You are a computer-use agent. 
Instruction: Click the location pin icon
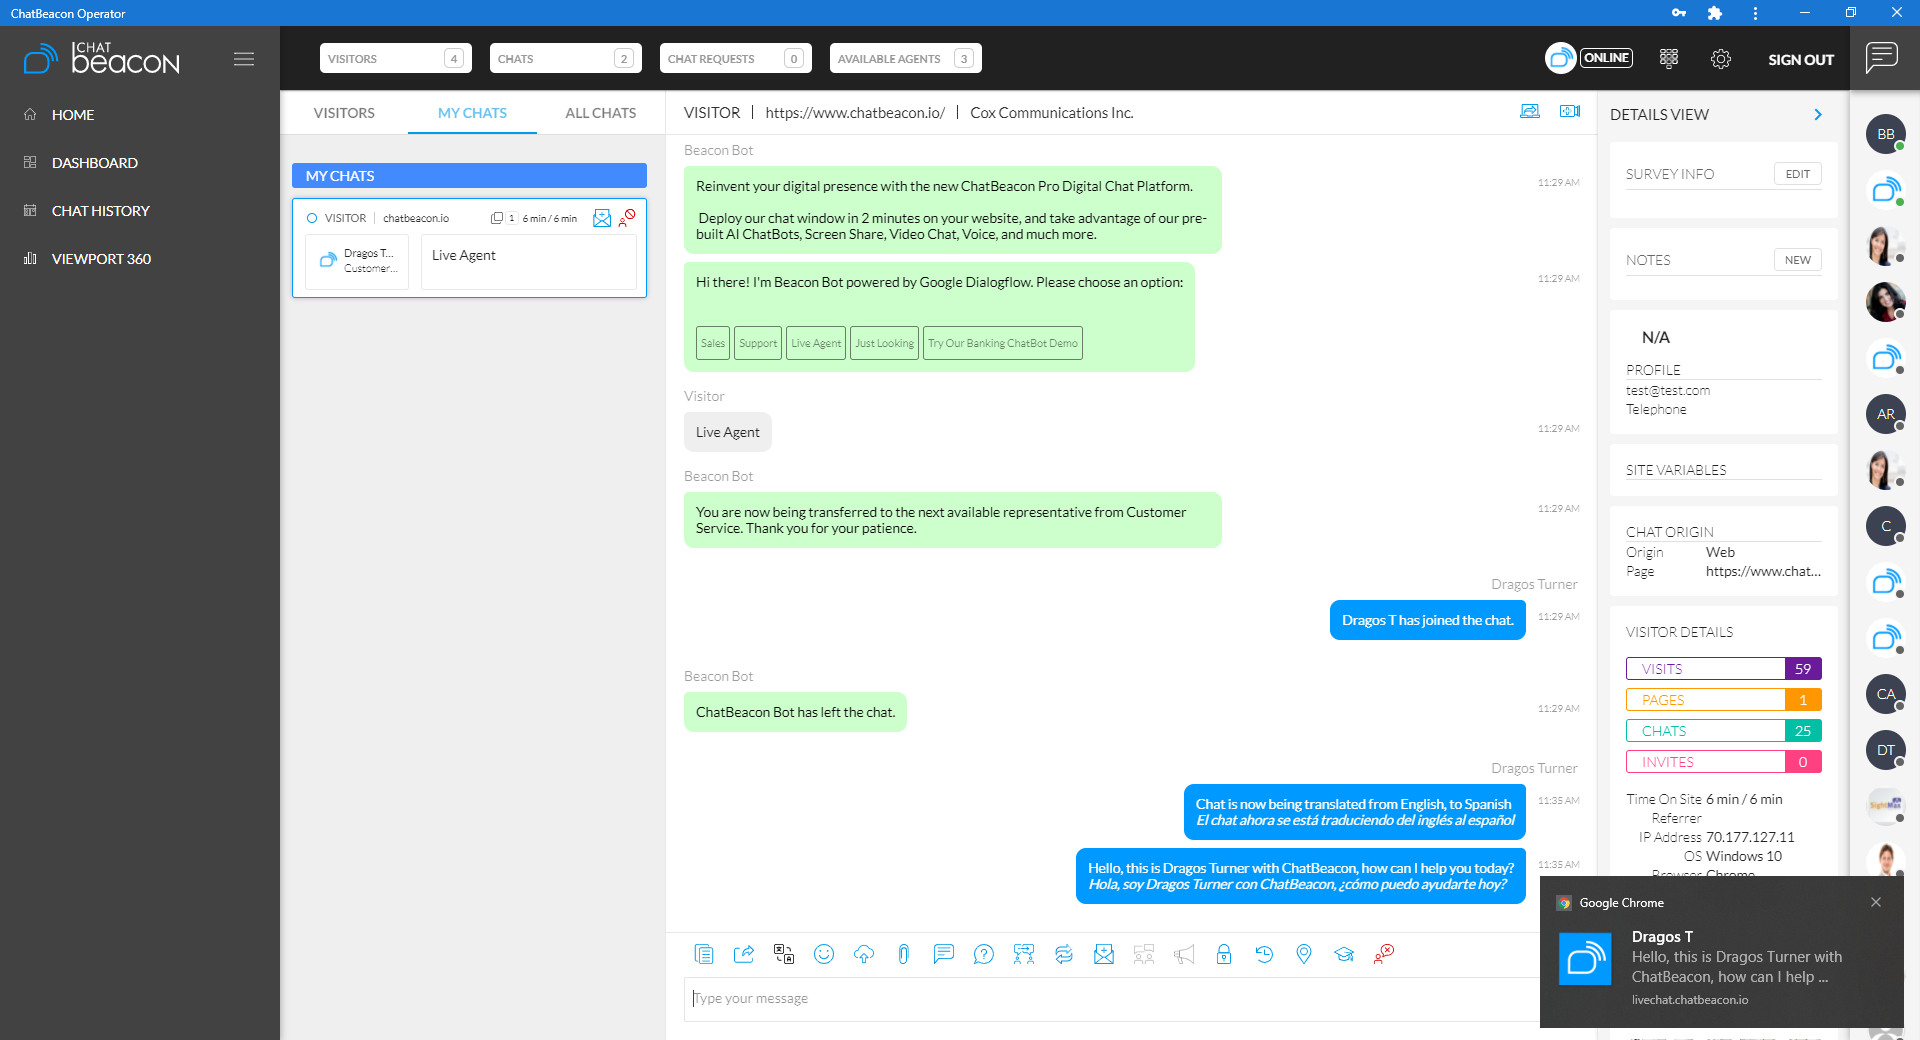1303,954
